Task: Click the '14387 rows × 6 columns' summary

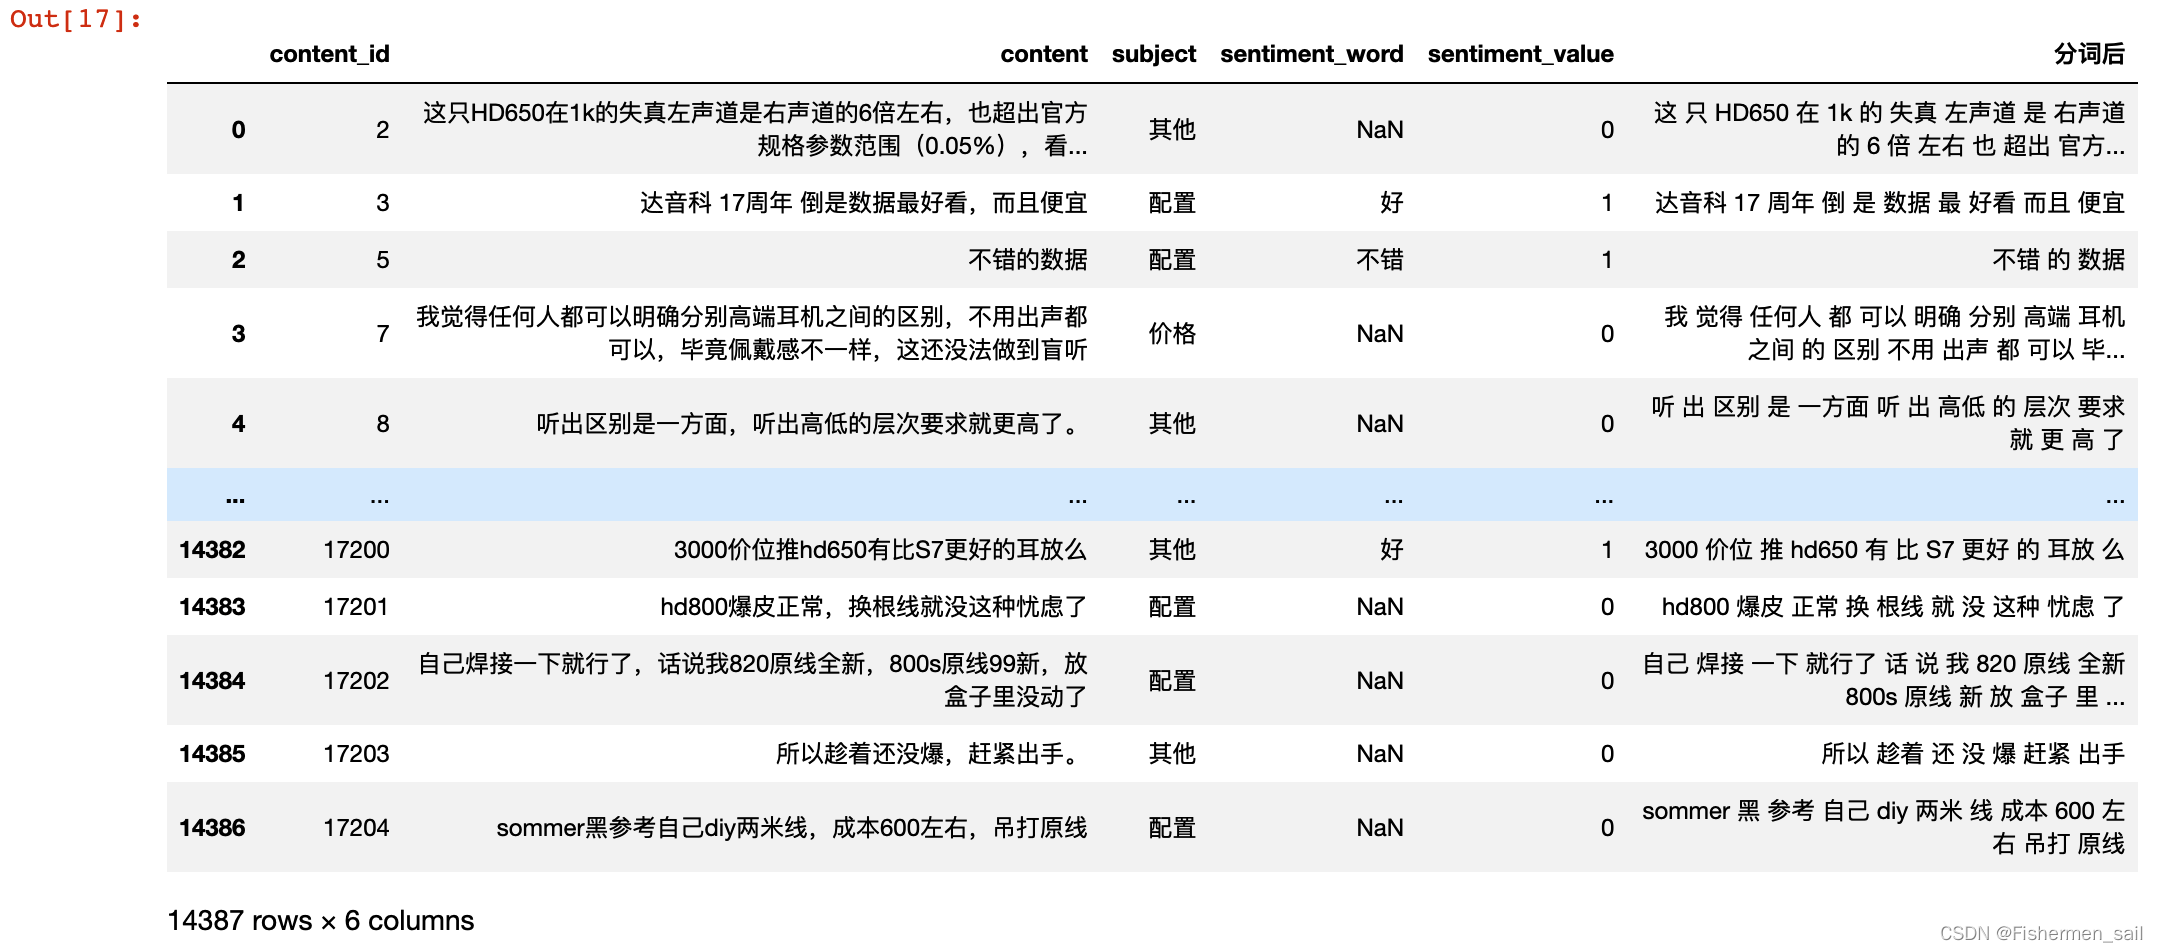Action: pos(320,921)
